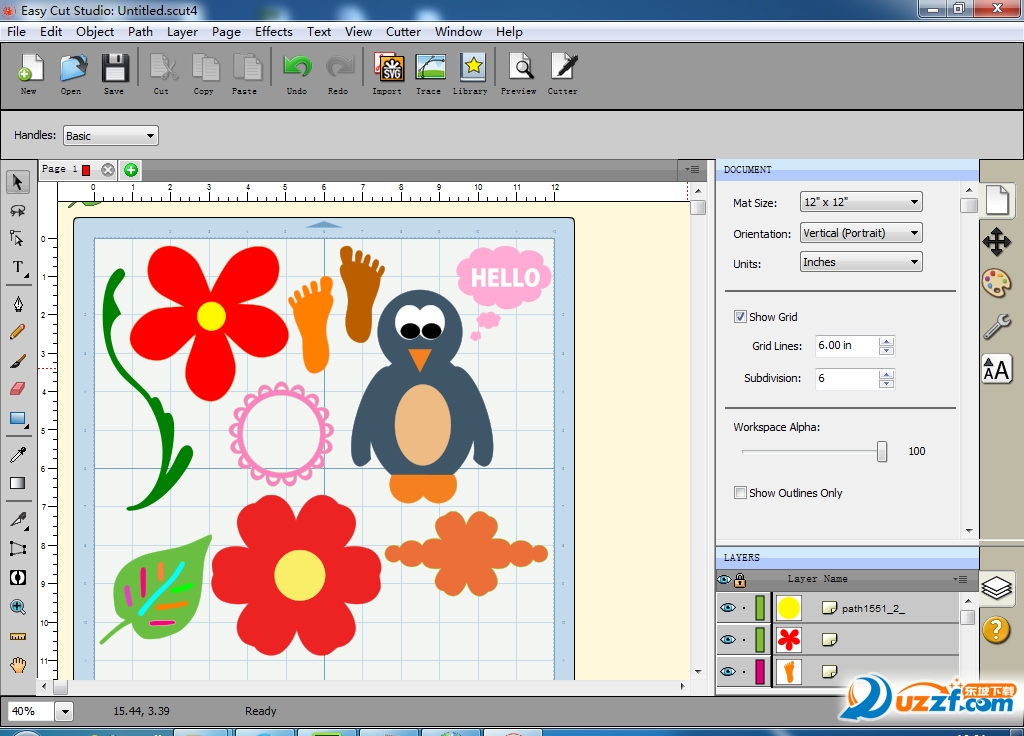Screen dimensions: 1024x736
Task: Choose the Eraser tool
Action: 18,389
